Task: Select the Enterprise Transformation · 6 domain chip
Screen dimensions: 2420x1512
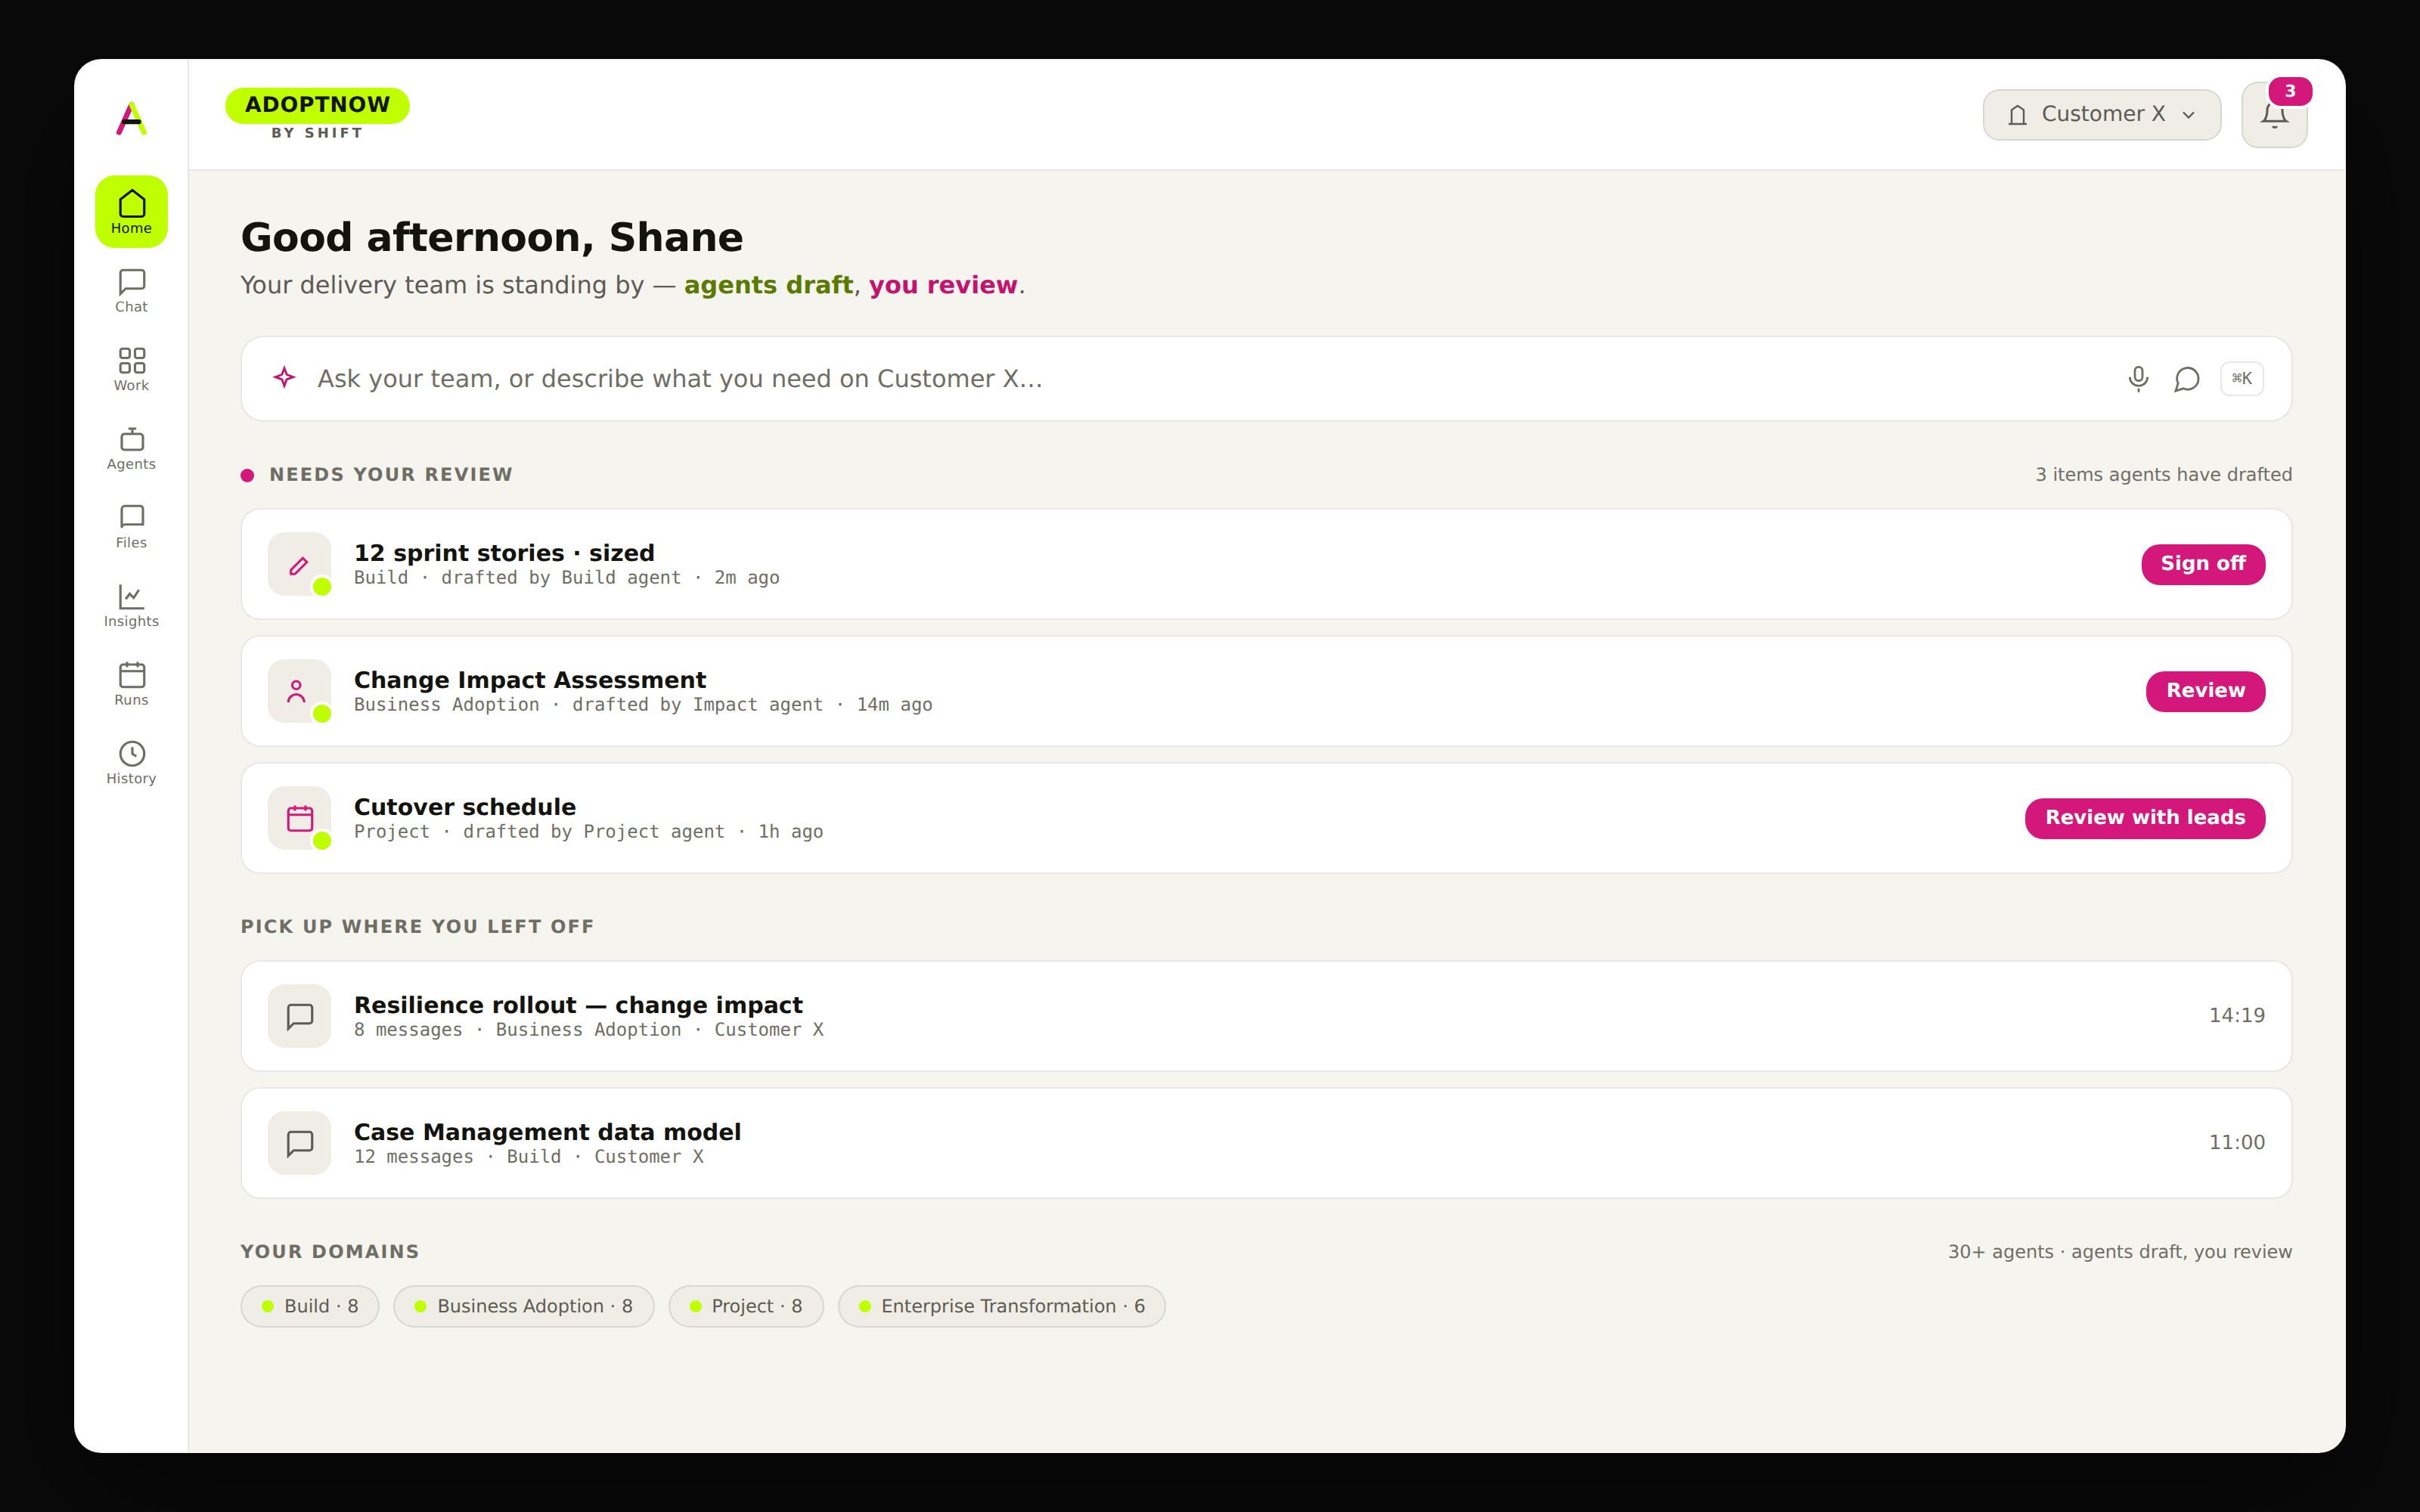Action: [1002, 1306]
